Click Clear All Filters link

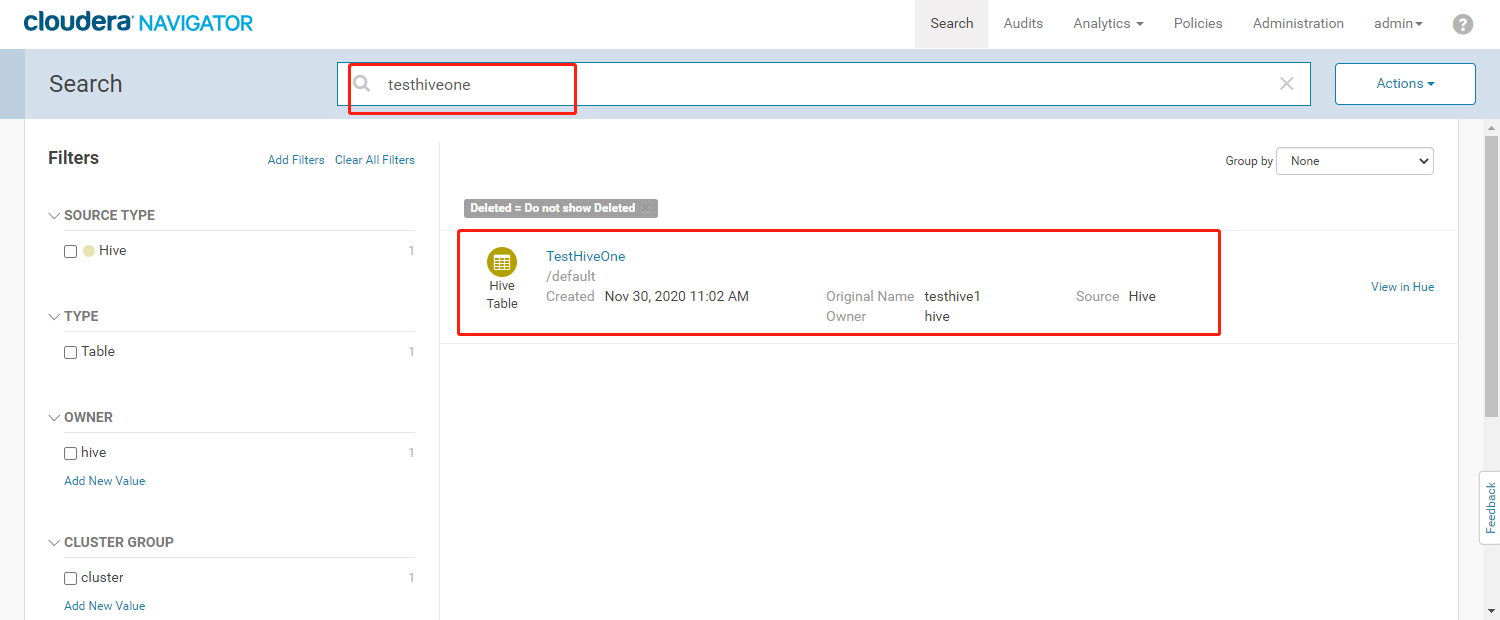coord(375,160)
